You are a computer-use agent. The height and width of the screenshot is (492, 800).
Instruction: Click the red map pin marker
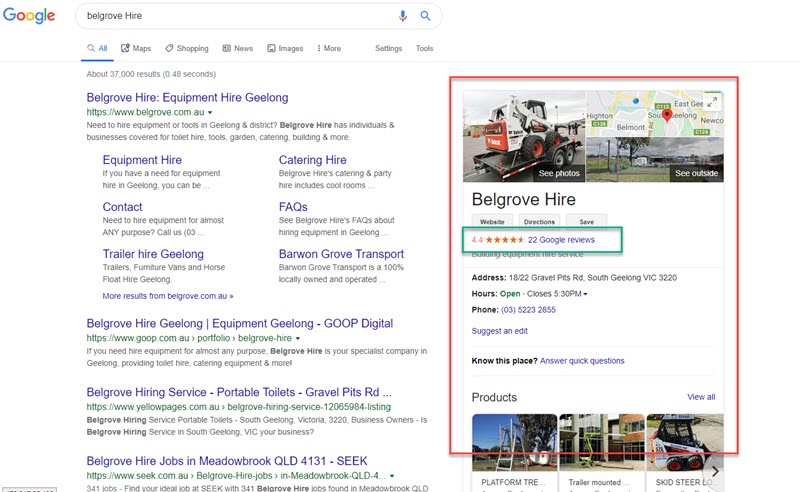(x=667, y=119)
